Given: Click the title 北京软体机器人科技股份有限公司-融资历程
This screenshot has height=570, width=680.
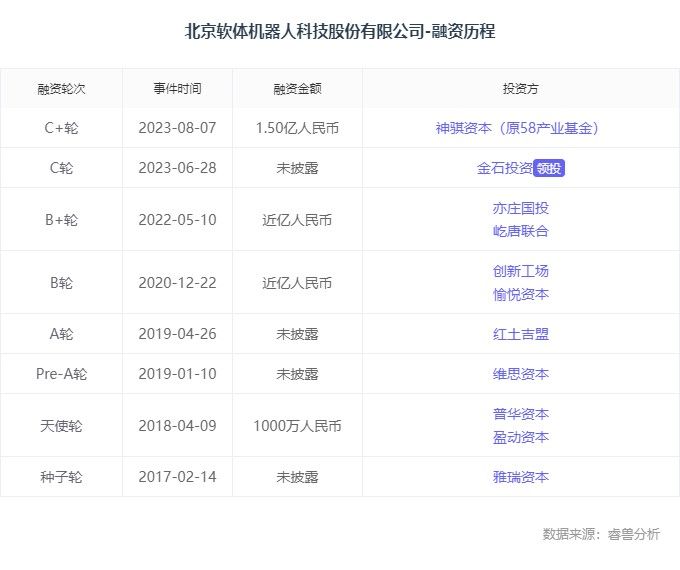Looking at the screenshot, I should (x=340, y=31).
